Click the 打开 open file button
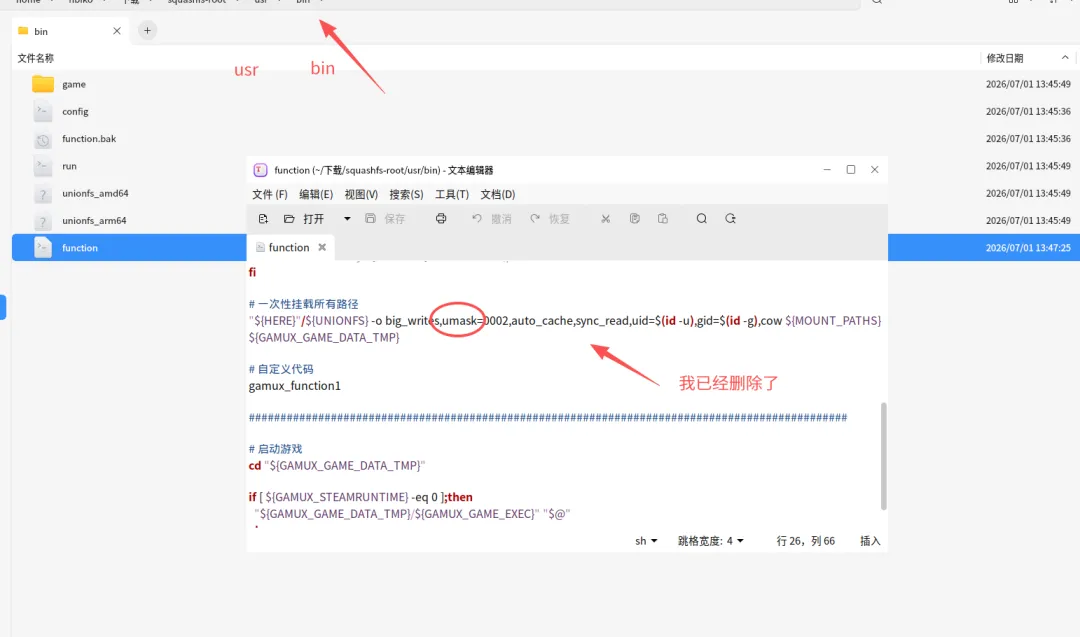The height and width of the screenshot is (637, 1080). pos(304,219)
